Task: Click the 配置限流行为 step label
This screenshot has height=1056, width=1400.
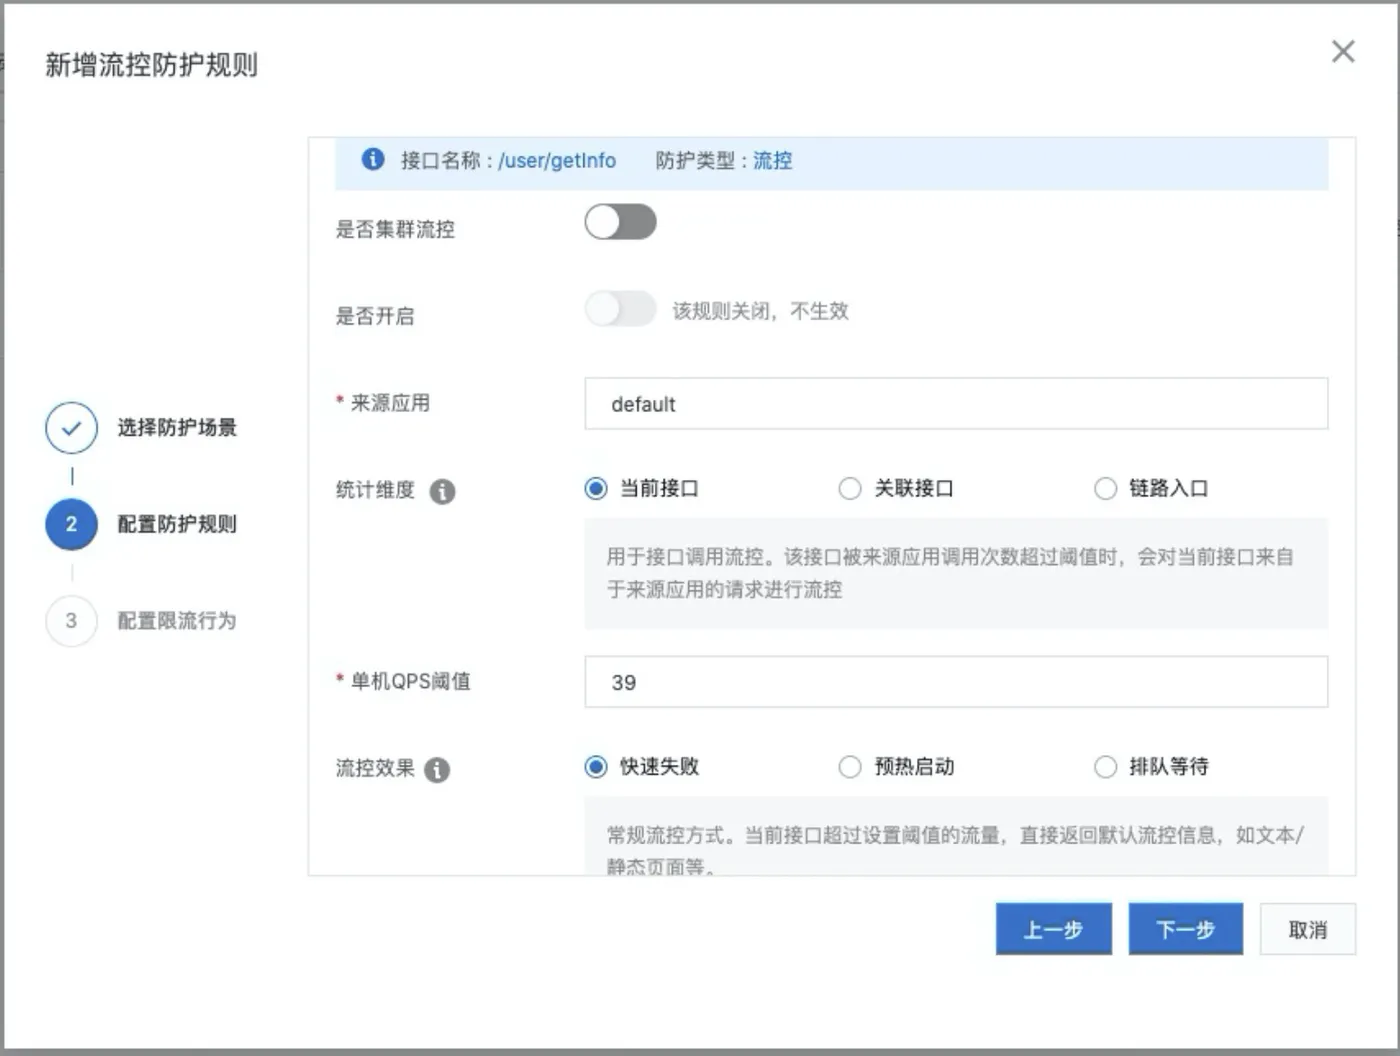Action: [x=177, y=621]
